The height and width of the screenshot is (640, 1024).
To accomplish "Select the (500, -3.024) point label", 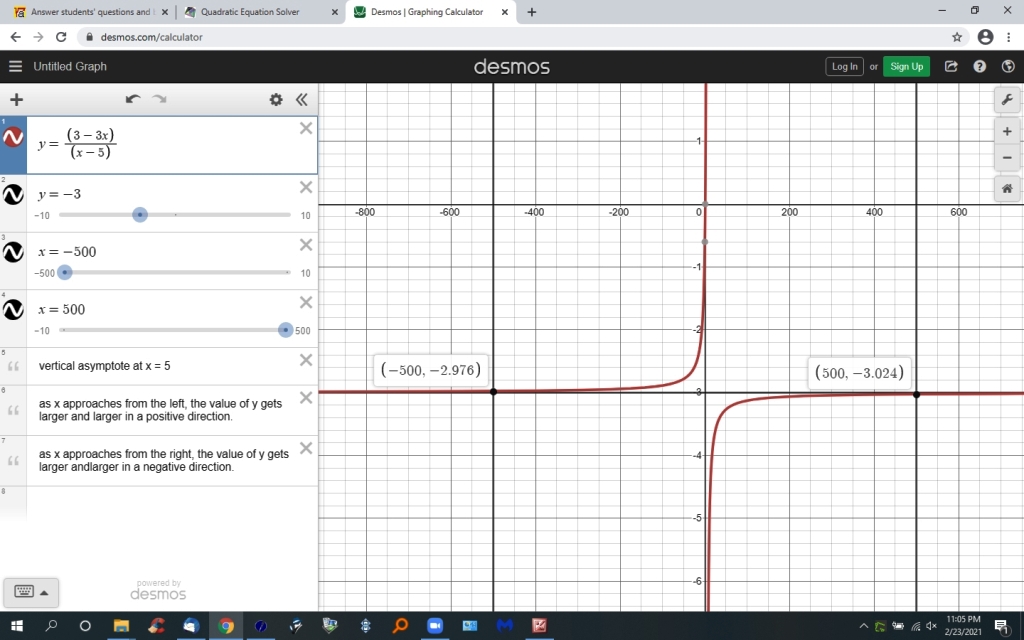I will (859, 373).
